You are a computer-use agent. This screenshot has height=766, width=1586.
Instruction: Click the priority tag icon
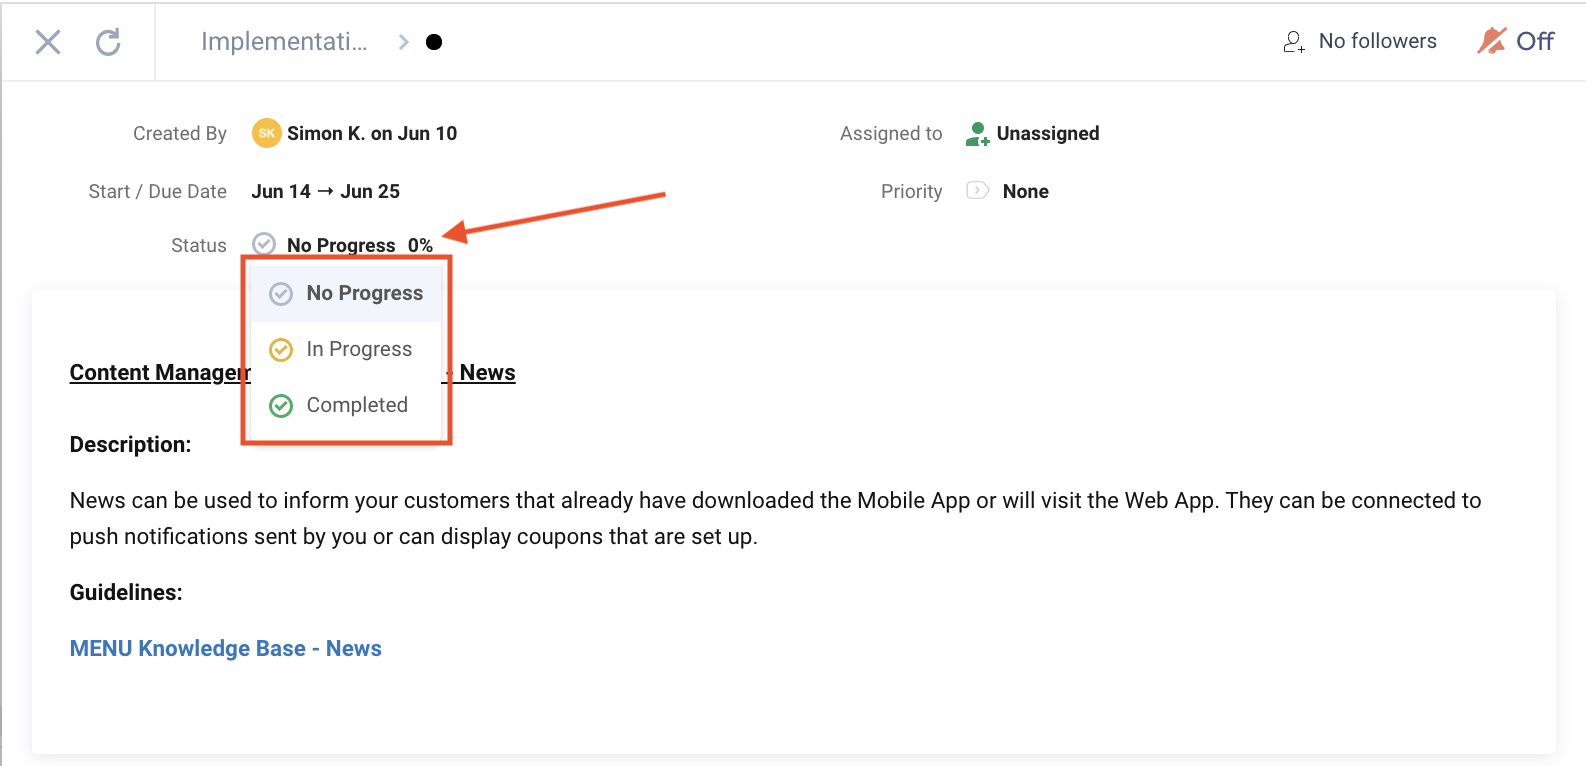point(977,190)
